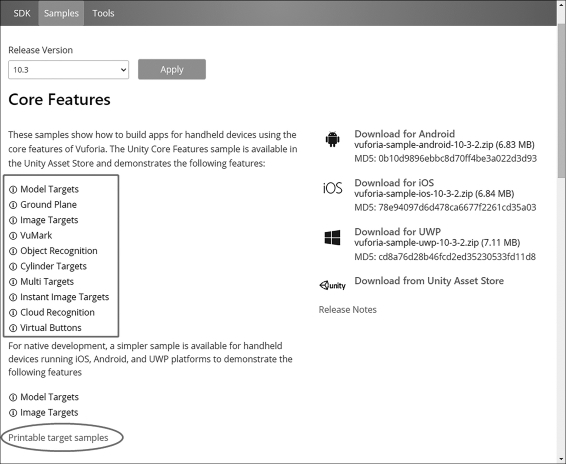Click the Android MD5 checksum text
The height and width of the screenshot is (464, 566).
coord(445,159)
